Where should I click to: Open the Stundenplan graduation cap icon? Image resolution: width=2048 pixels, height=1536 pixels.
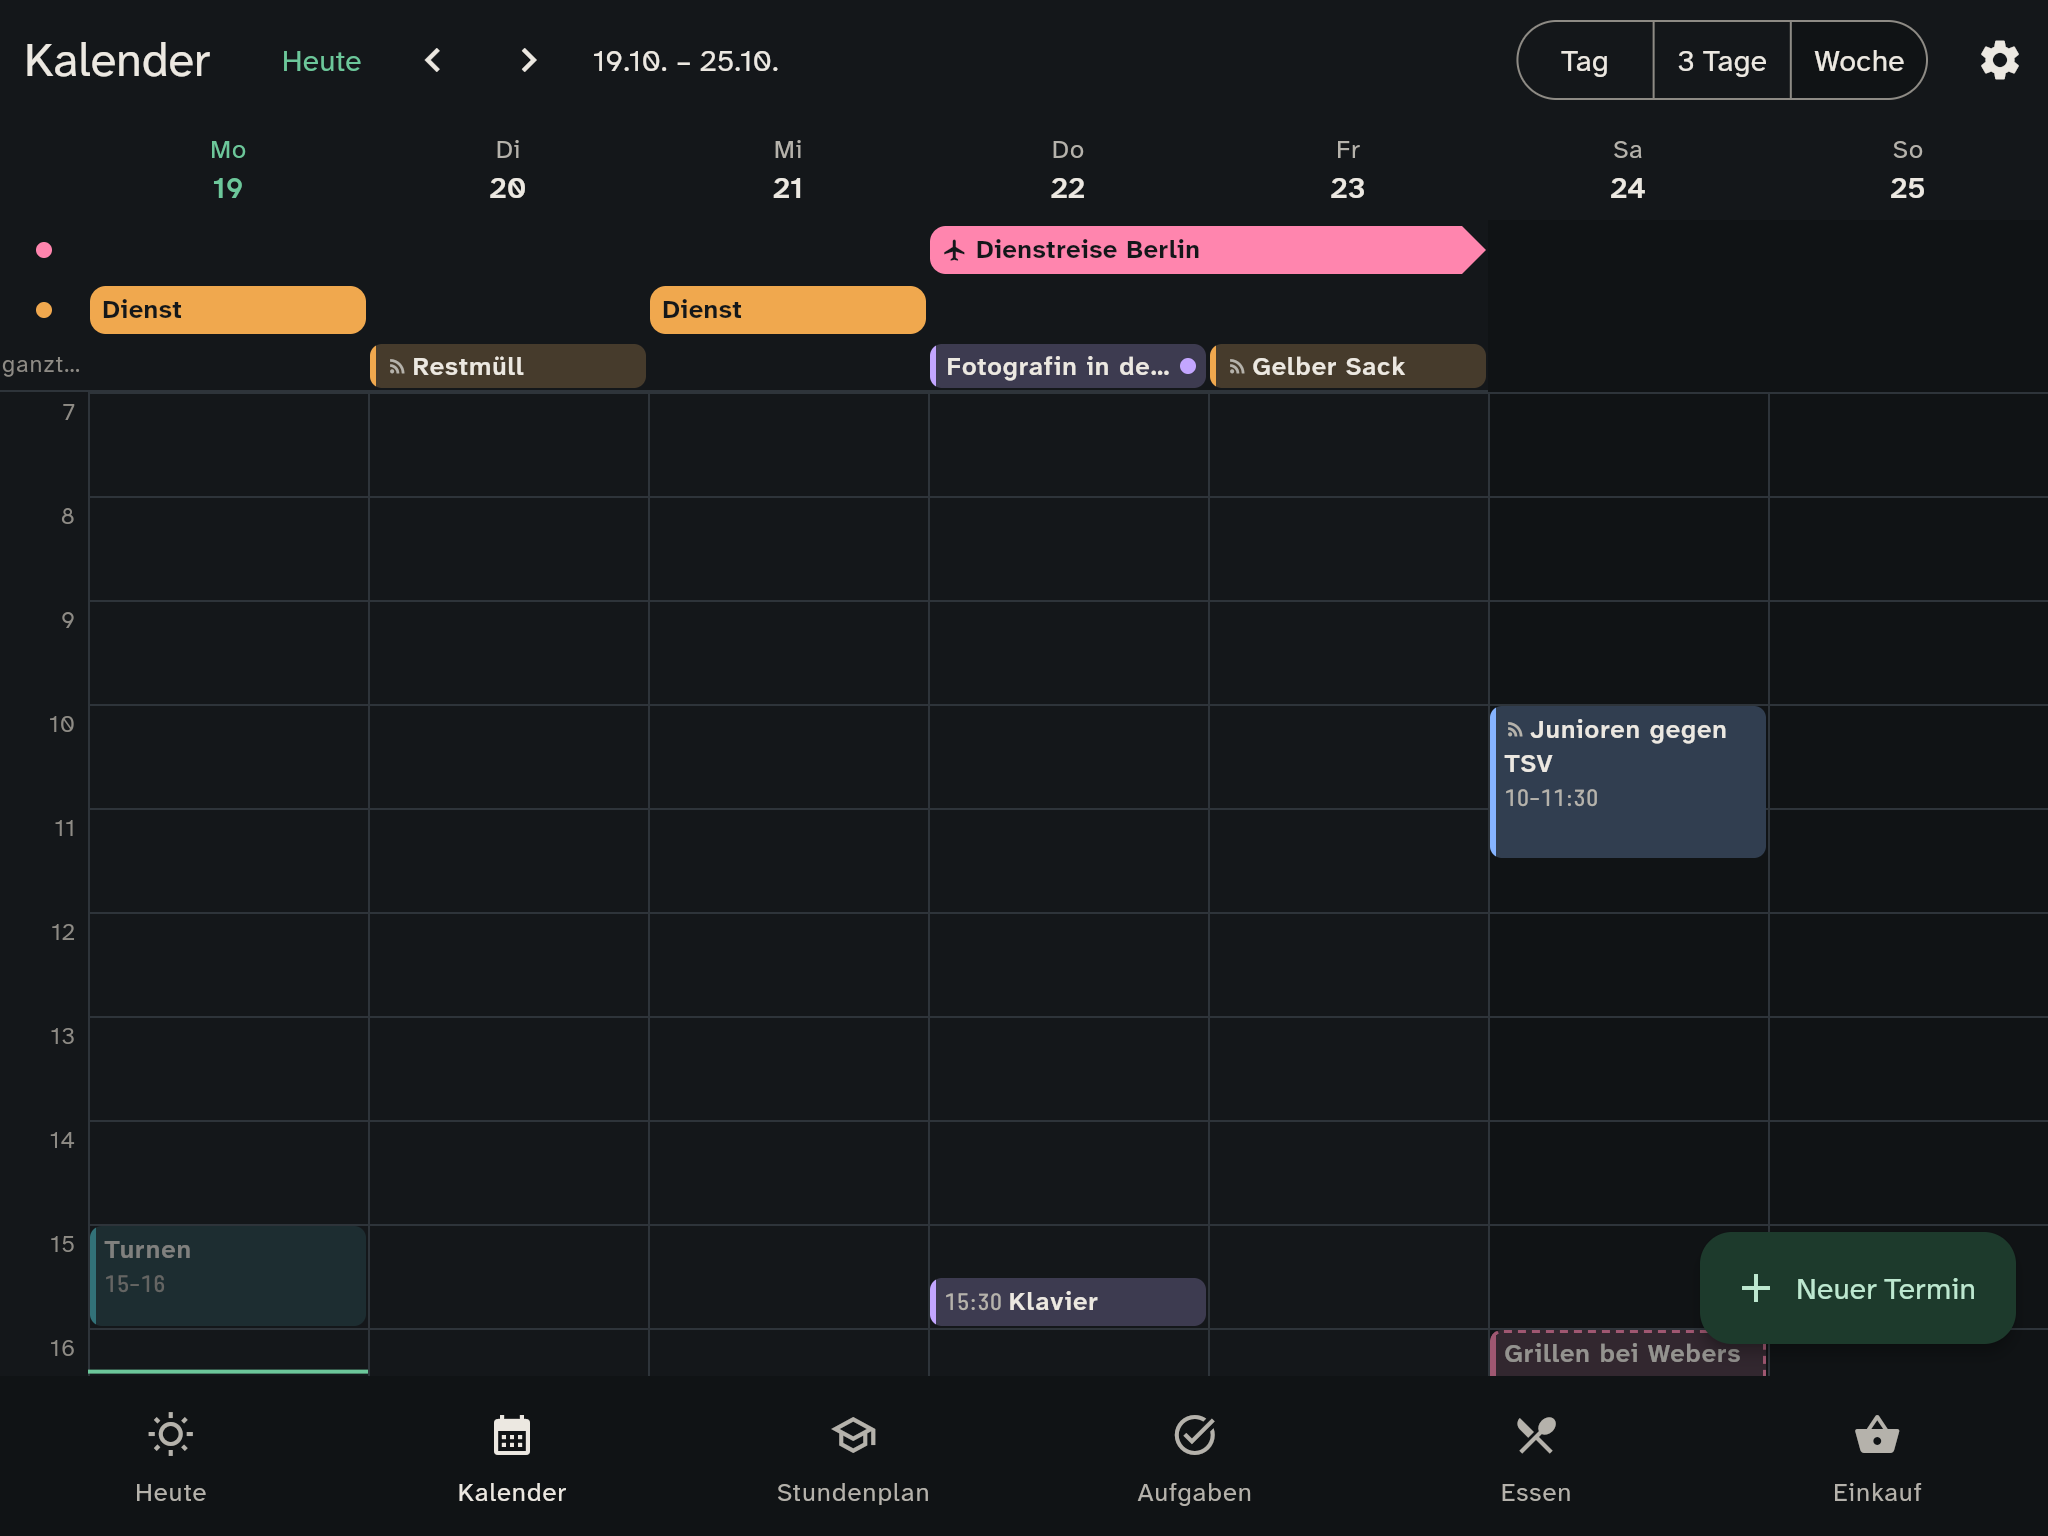(x=853, y=1435)
